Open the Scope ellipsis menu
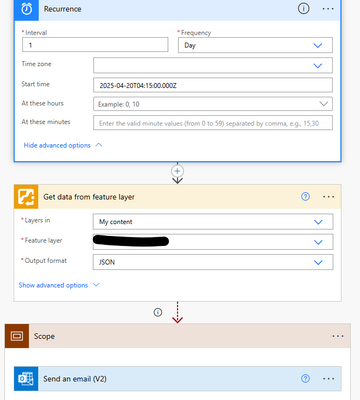 tap(338, 336)
